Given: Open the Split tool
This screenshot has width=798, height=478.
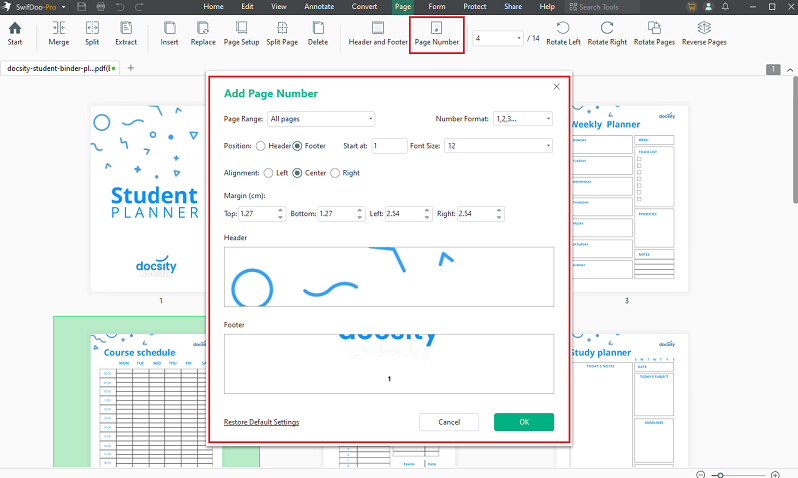Looking at the screenshot, I should (x=92, y=34).
